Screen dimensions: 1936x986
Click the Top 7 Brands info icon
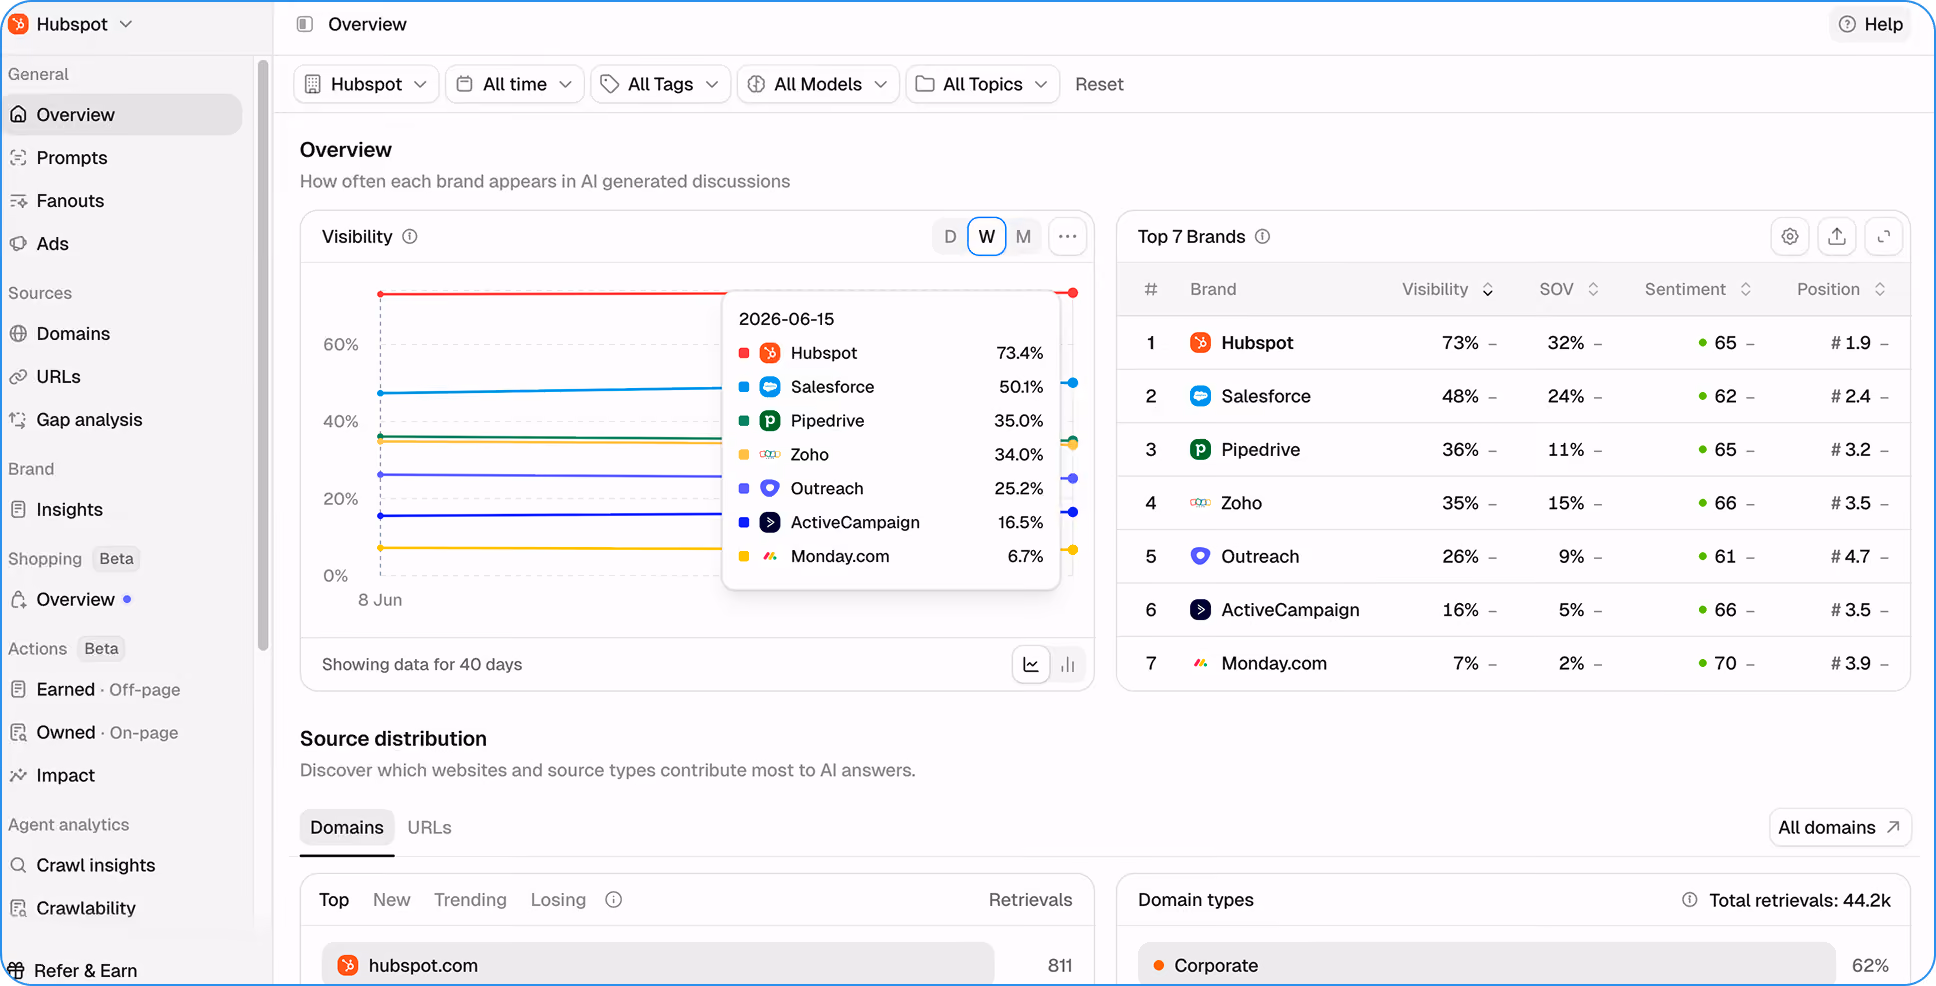click(1263, 237)
